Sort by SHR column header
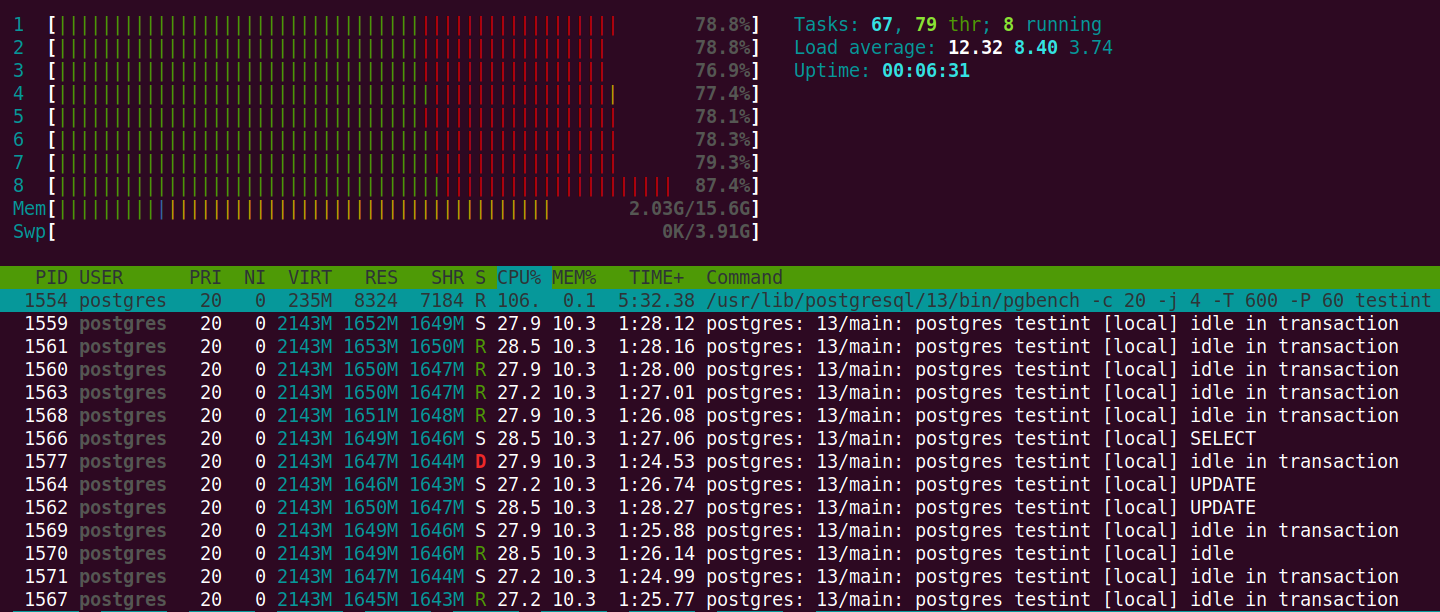The height and width of the screenshot is (612, 1440). pos(447,277)
